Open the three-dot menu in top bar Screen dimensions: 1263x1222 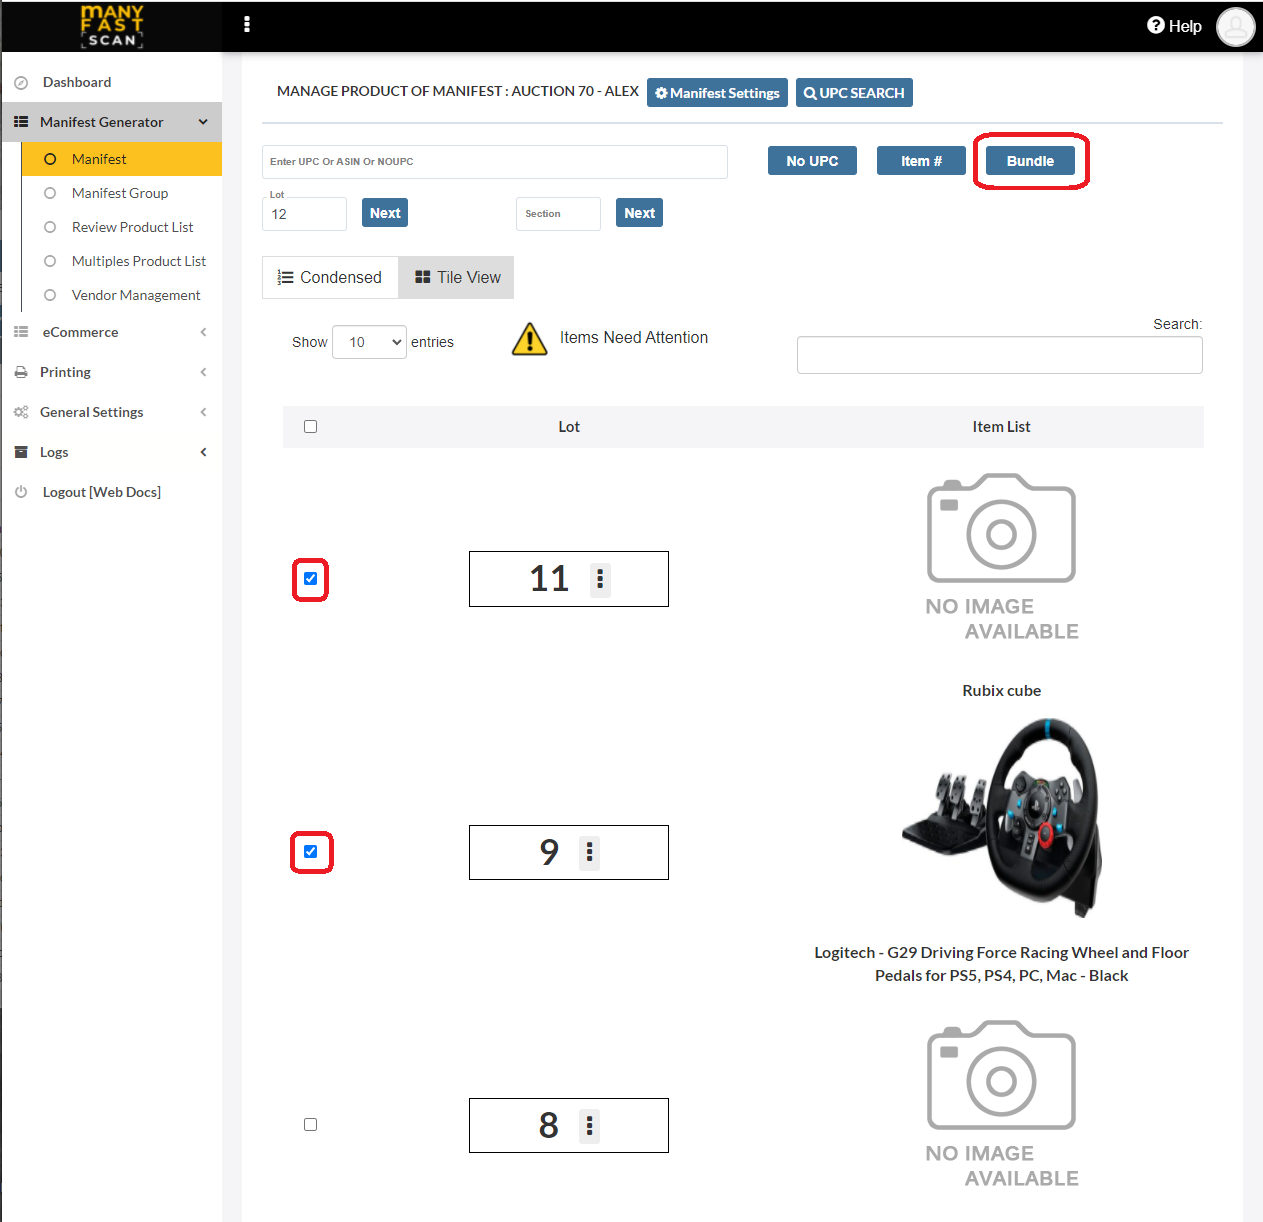tap(247, 24)
